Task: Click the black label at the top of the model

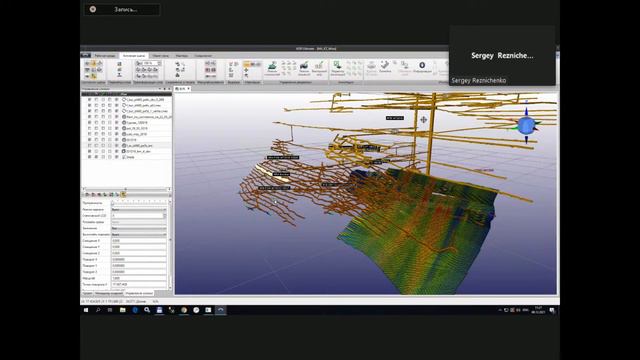Action: tap(395, 118)
